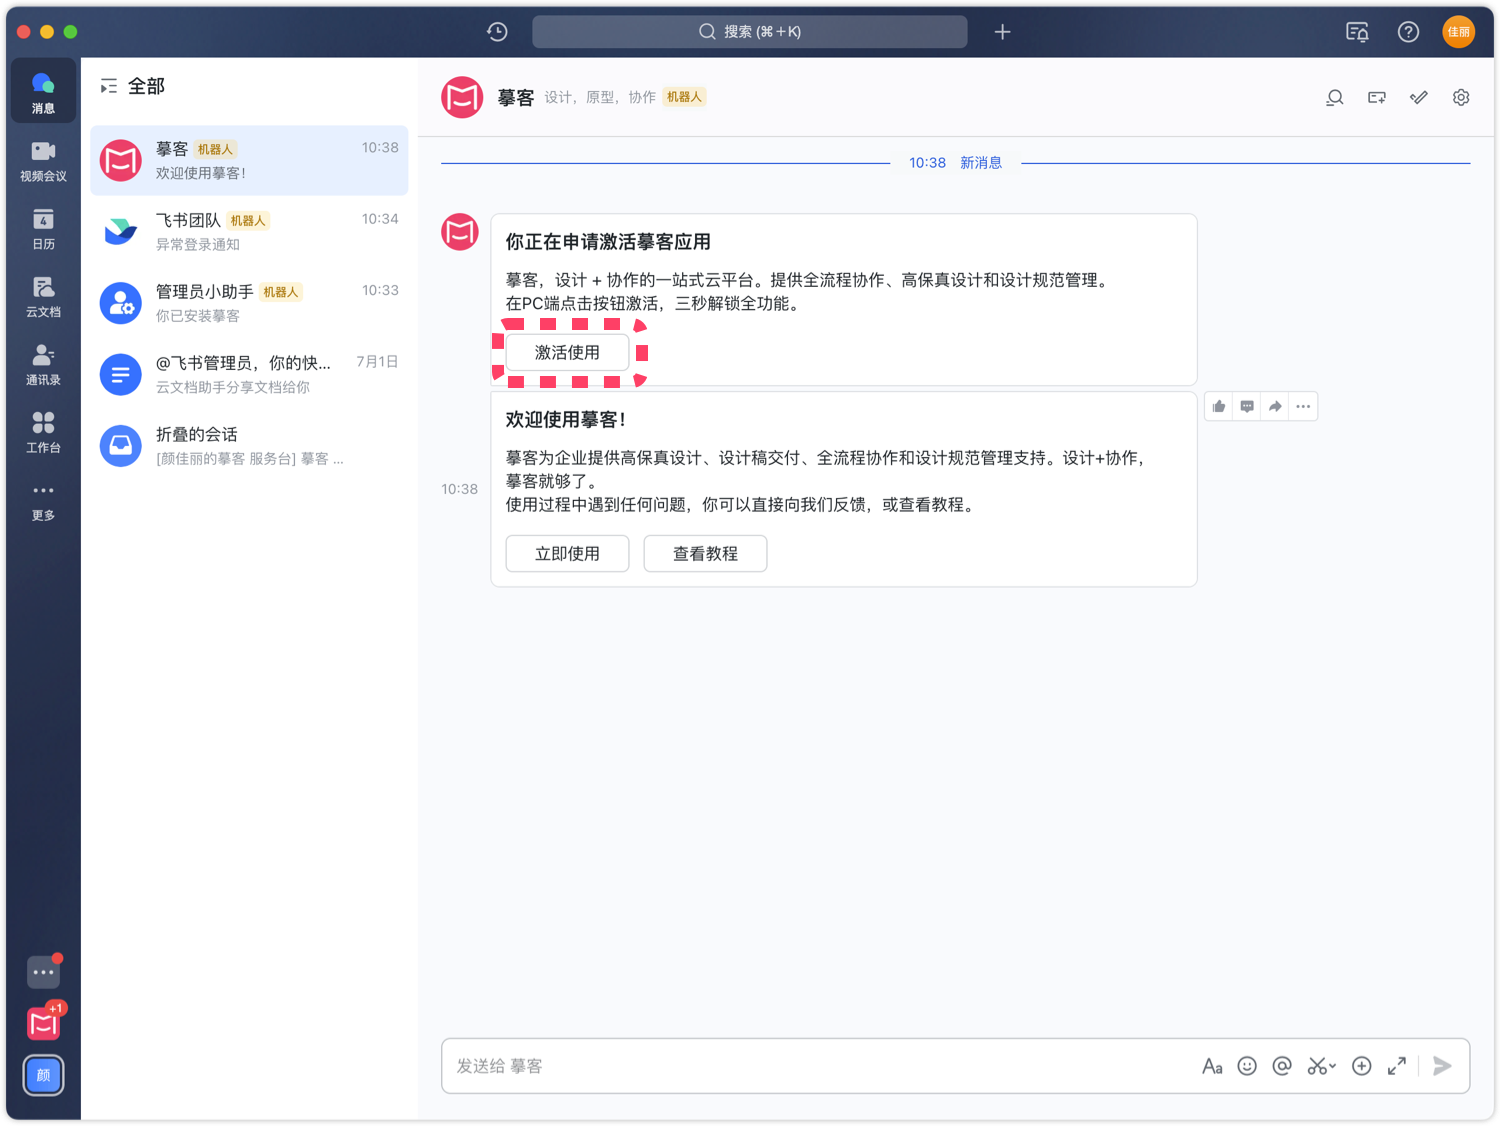The image size is (1500, 1126).
Task: Open the emoji picker icon in input bar
Action: tap(1247, 1066)
